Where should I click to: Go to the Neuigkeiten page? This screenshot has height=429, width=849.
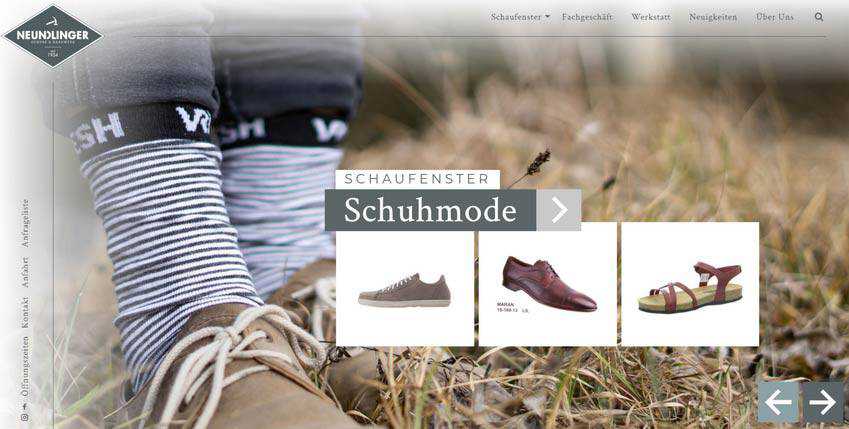tap(713, 17)
